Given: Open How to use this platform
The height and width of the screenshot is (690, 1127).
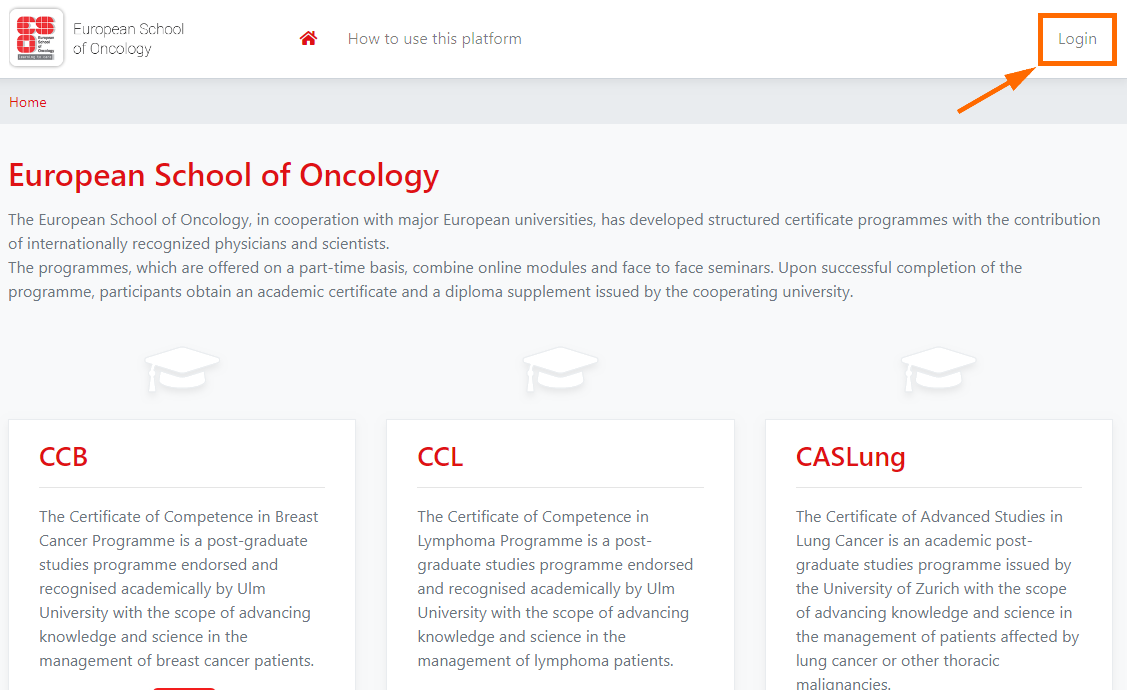Looking at the screenshot, I should pyautogui.click(x=434, y=39).
